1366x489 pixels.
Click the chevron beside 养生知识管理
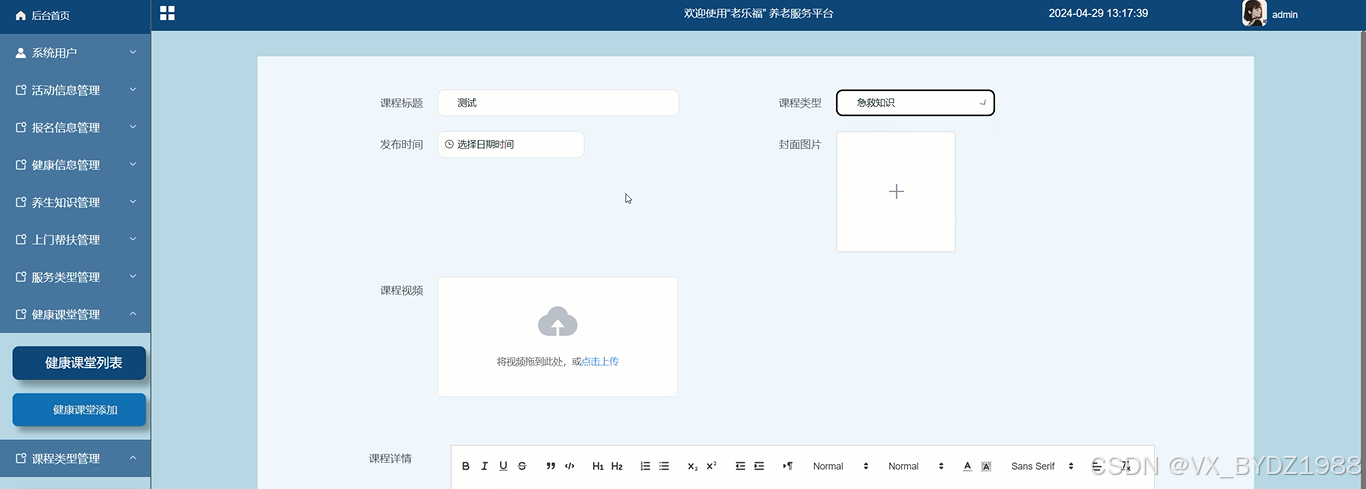click(x=133, y=202)
